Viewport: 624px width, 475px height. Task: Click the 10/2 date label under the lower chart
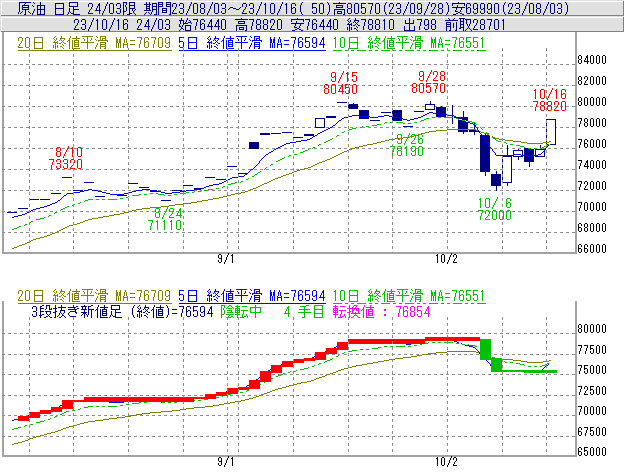point(446,462)
